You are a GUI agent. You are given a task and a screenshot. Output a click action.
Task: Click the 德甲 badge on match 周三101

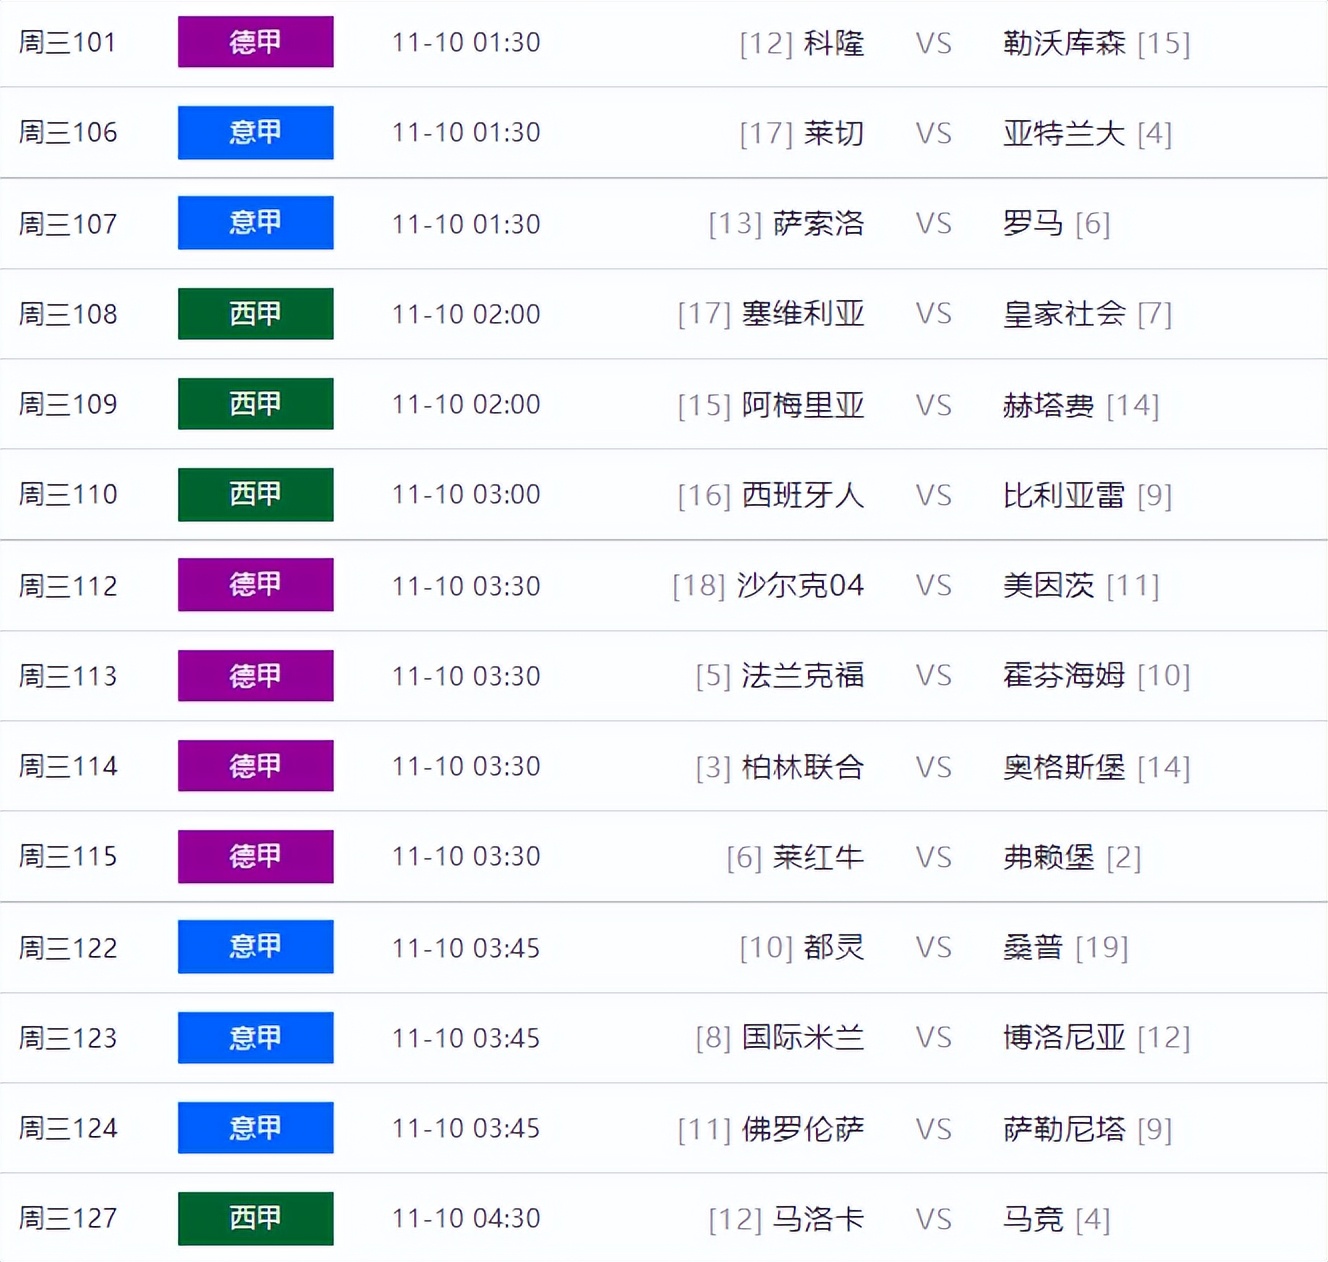pyautogui.click(x=255, y=42)
